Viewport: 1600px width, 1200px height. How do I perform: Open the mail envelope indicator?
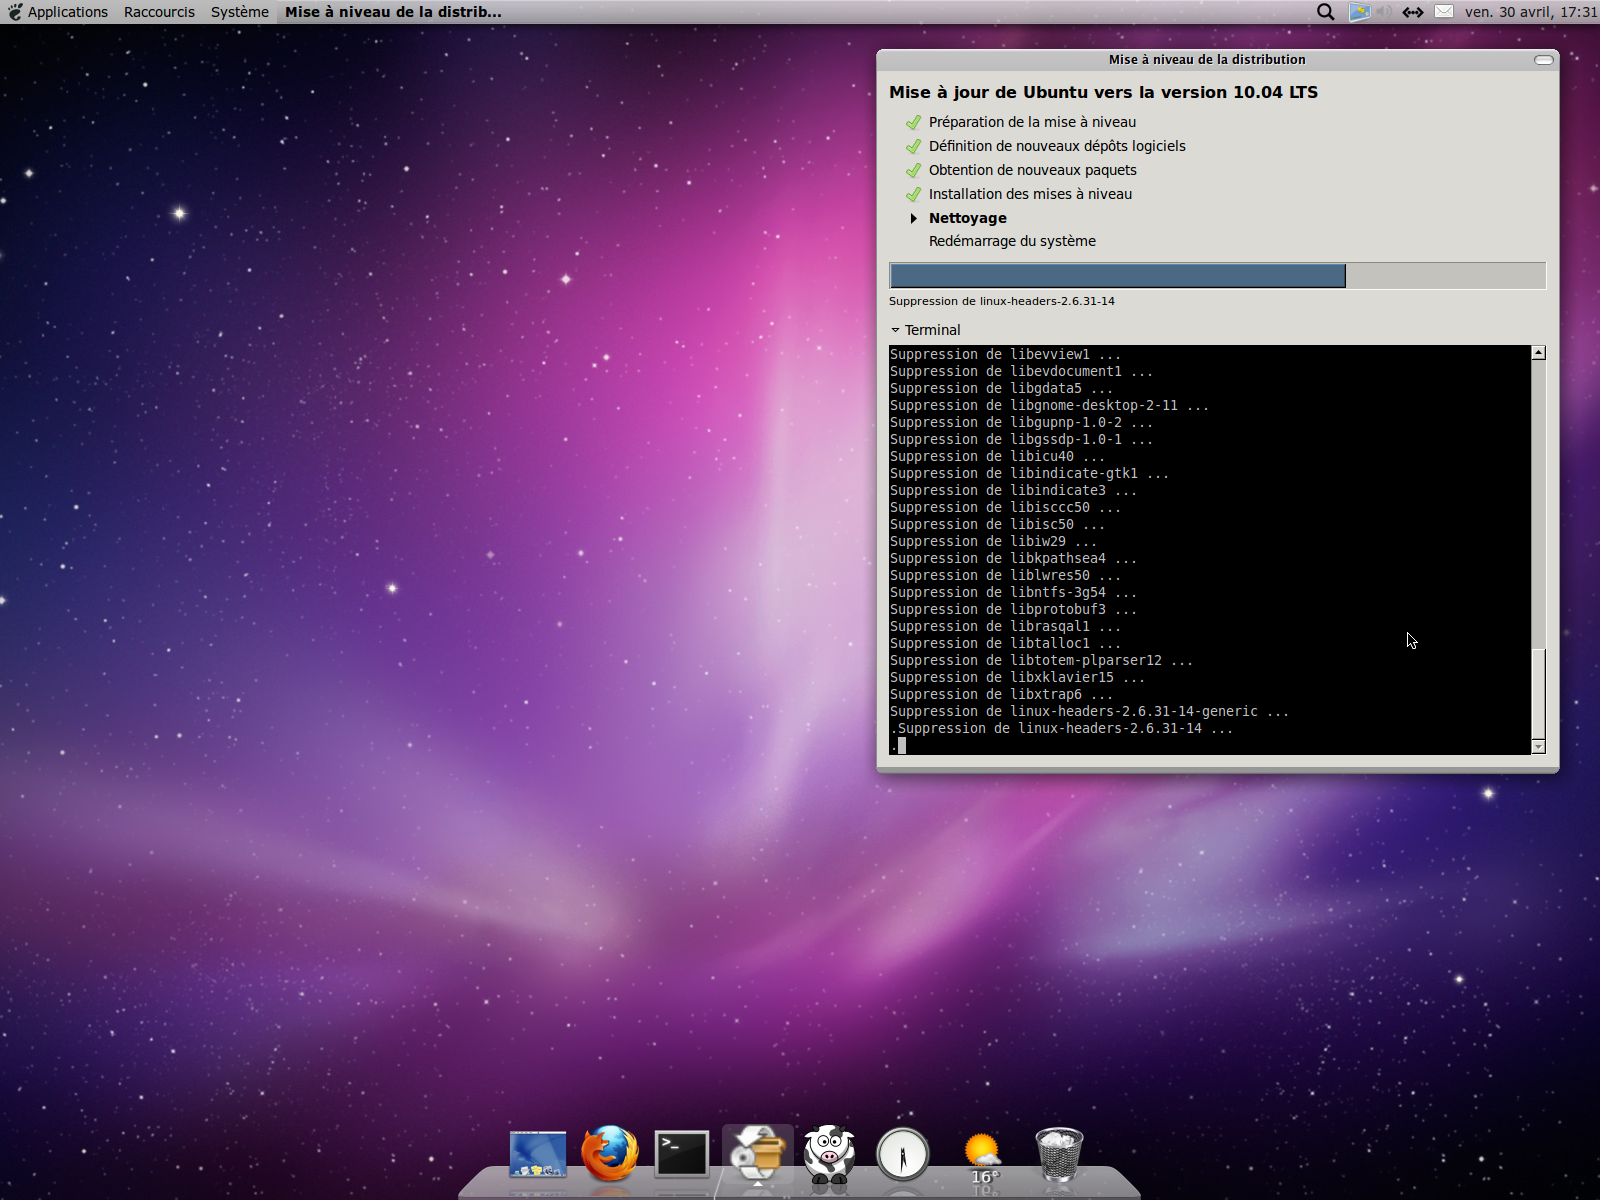[1444, 12]
